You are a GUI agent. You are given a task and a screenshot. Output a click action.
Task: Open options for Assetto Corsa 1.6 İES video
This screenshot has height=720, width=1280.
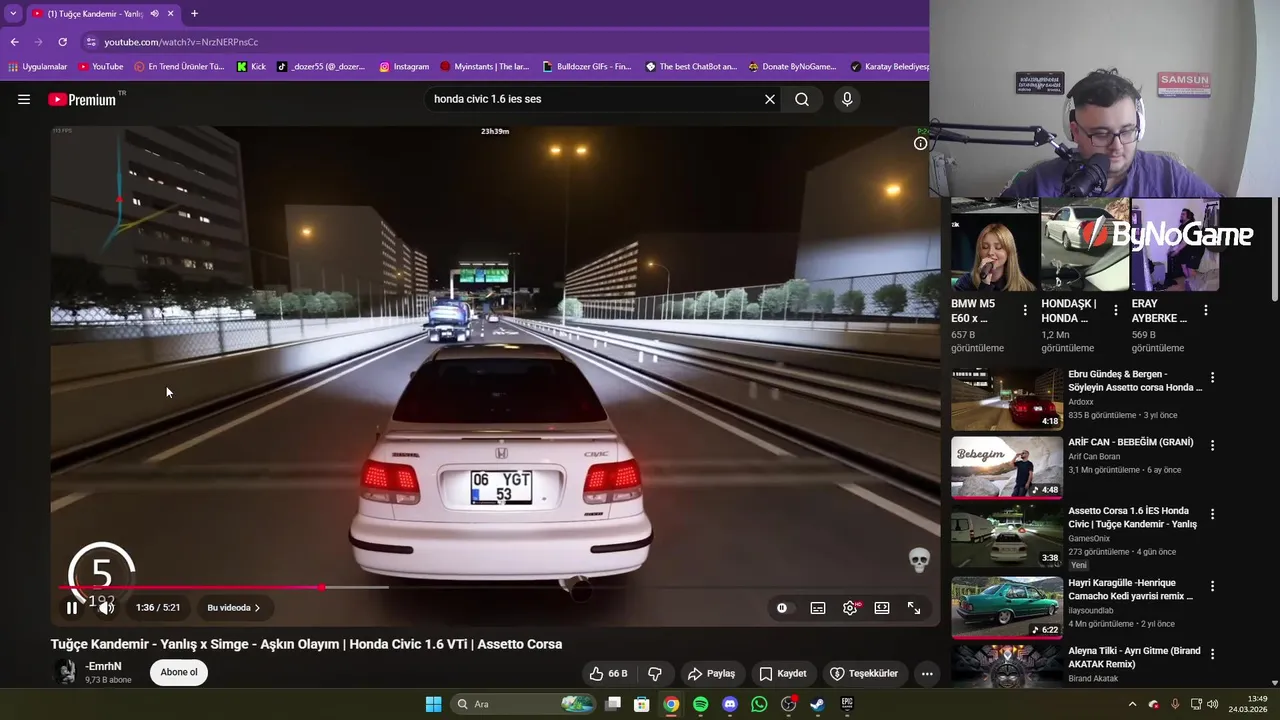(x=1212, y=514)
